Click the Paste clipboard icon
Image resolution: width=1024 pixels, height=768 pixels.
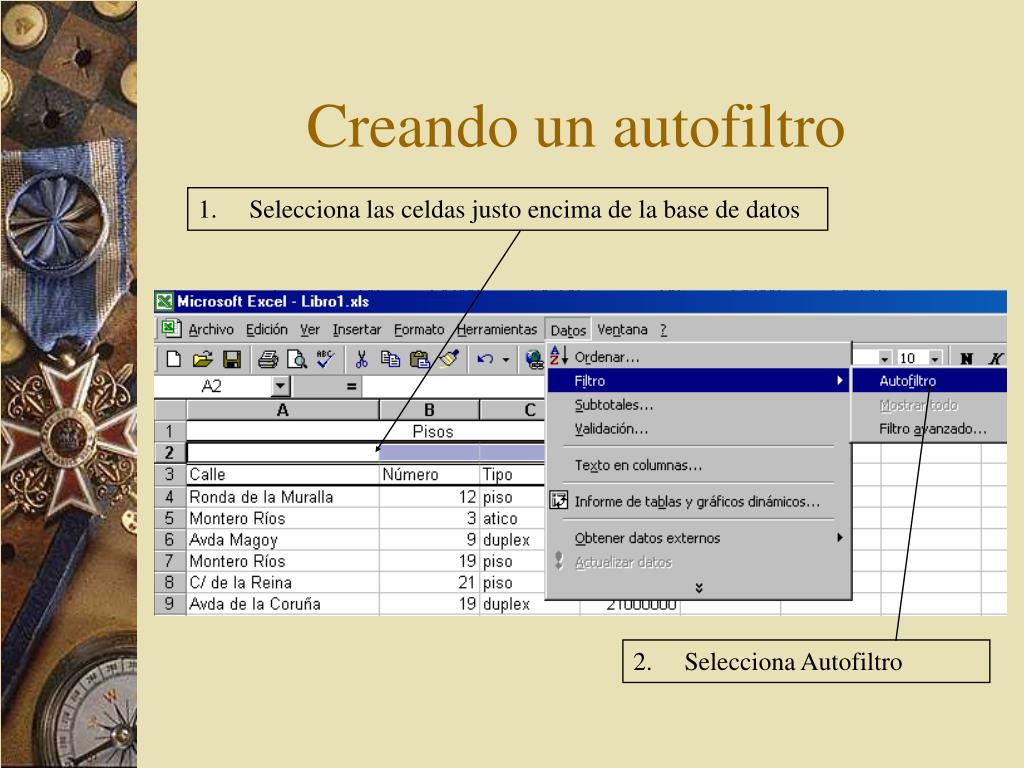click(419, 359)
